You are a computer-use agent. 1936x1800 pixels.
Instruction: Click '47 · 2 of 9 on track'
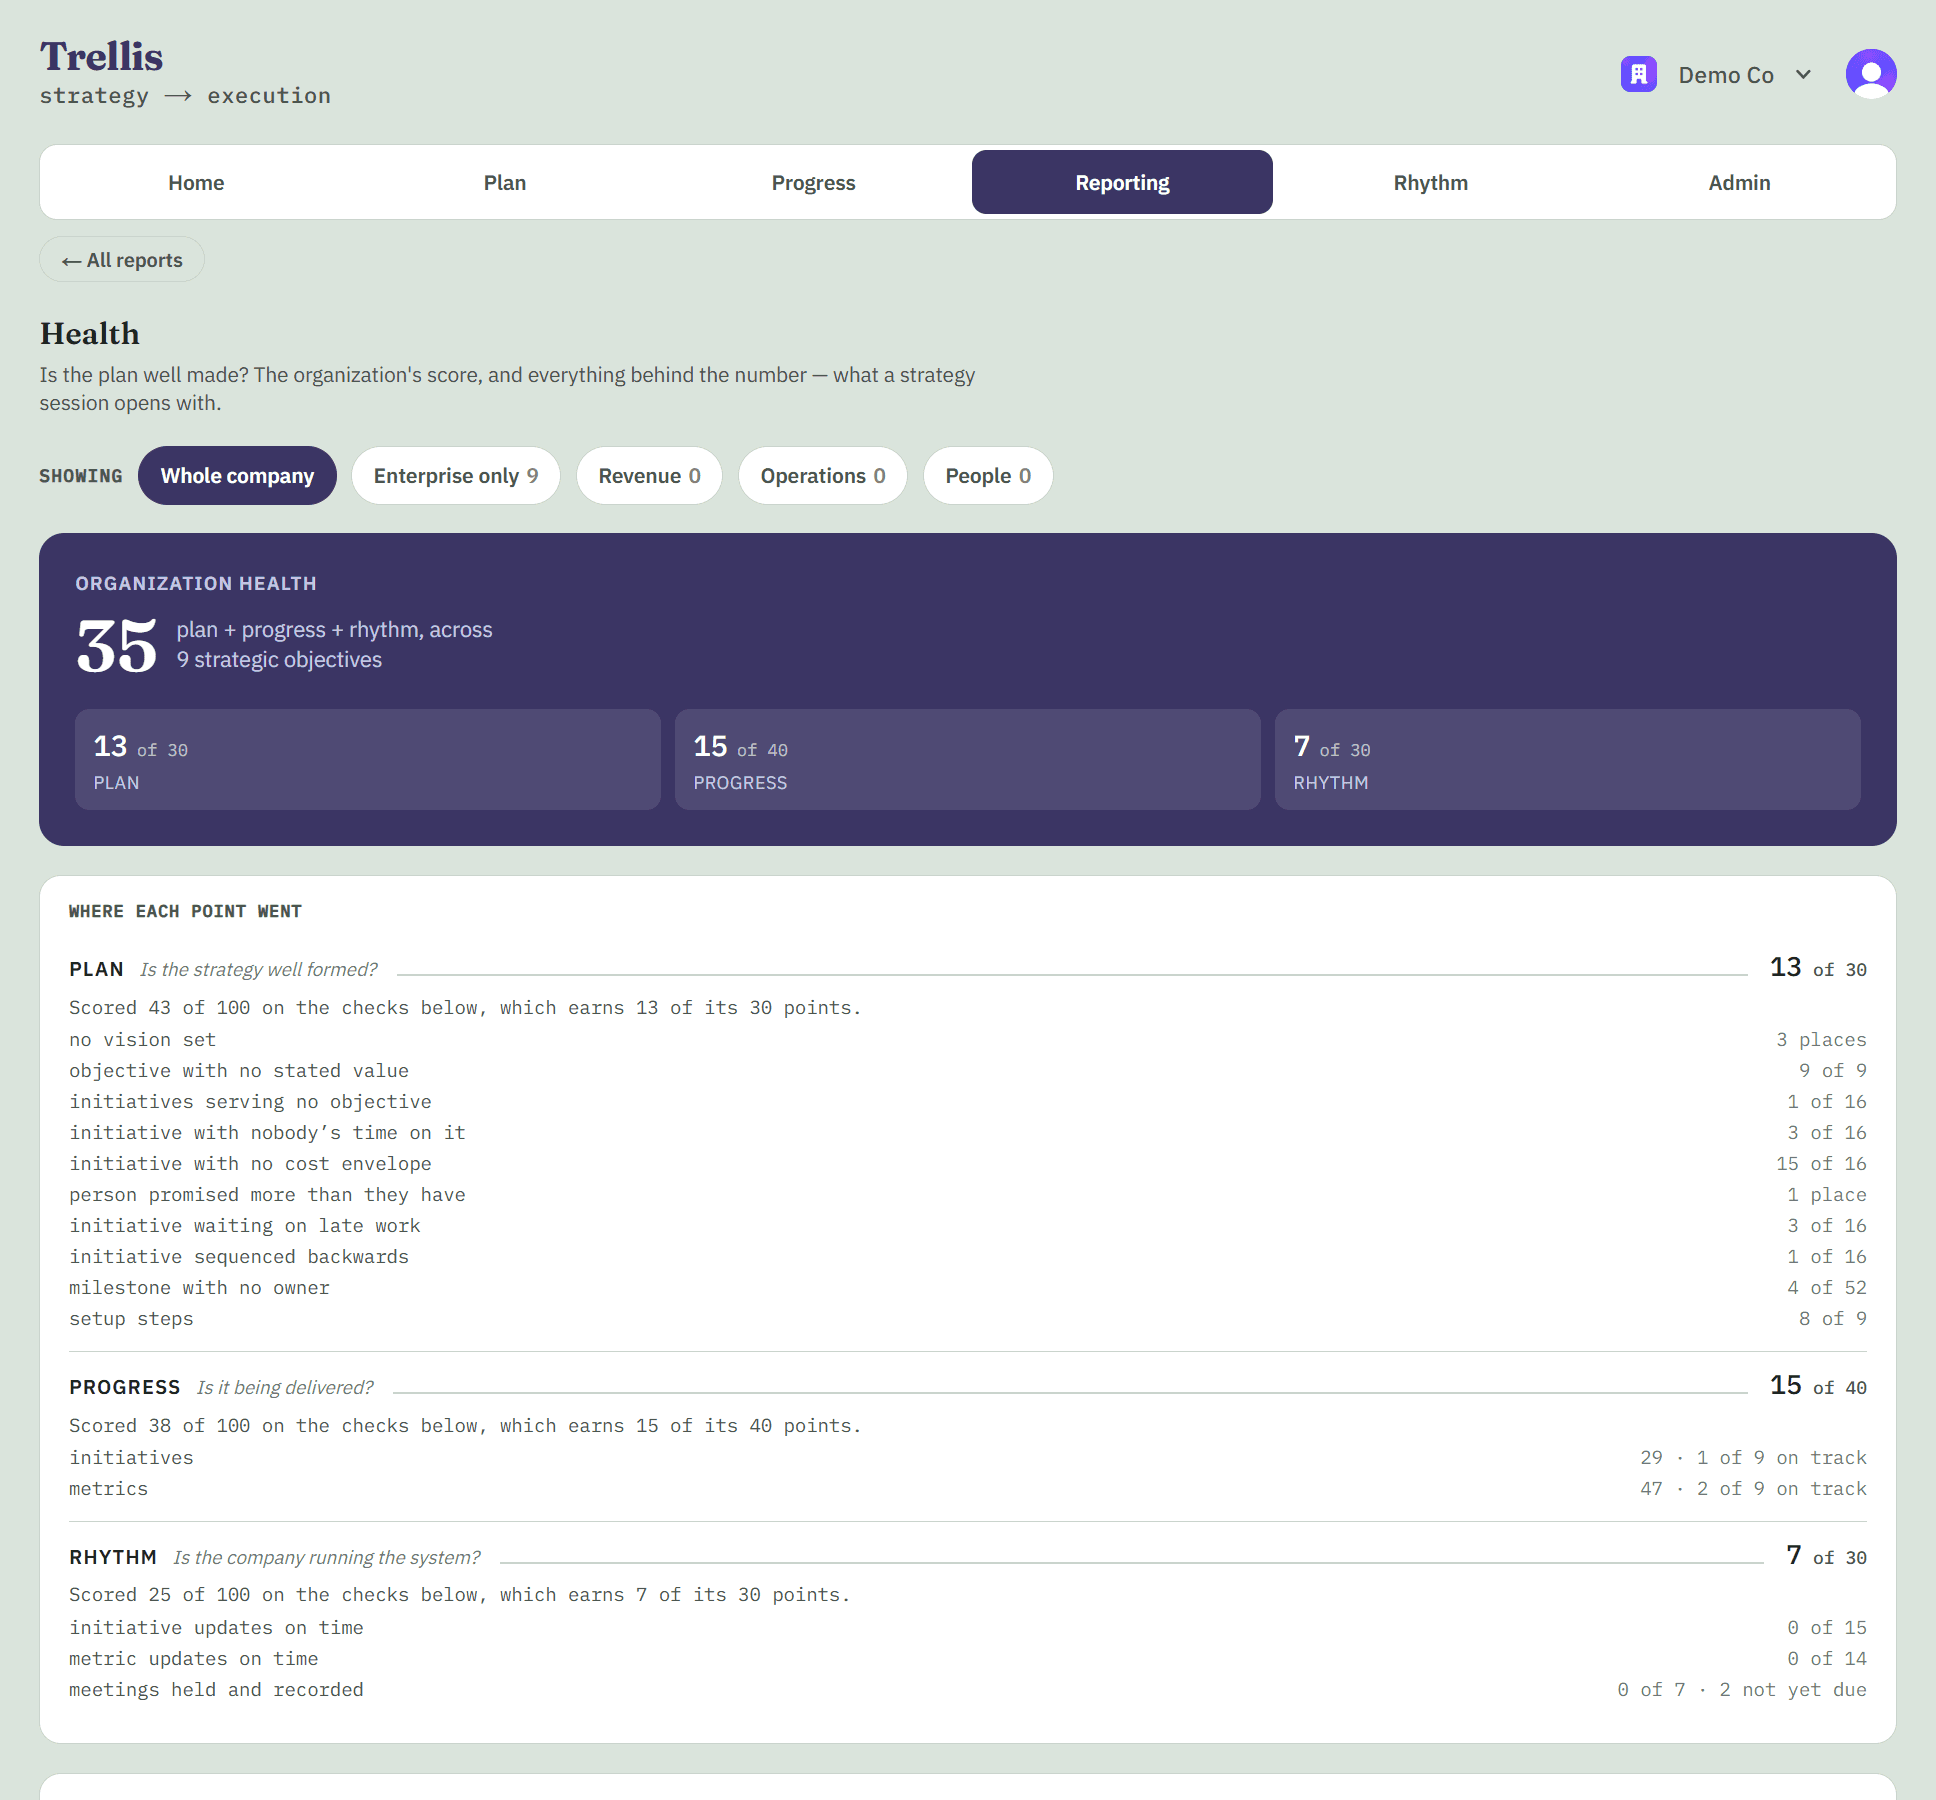click(1753, 1489)
